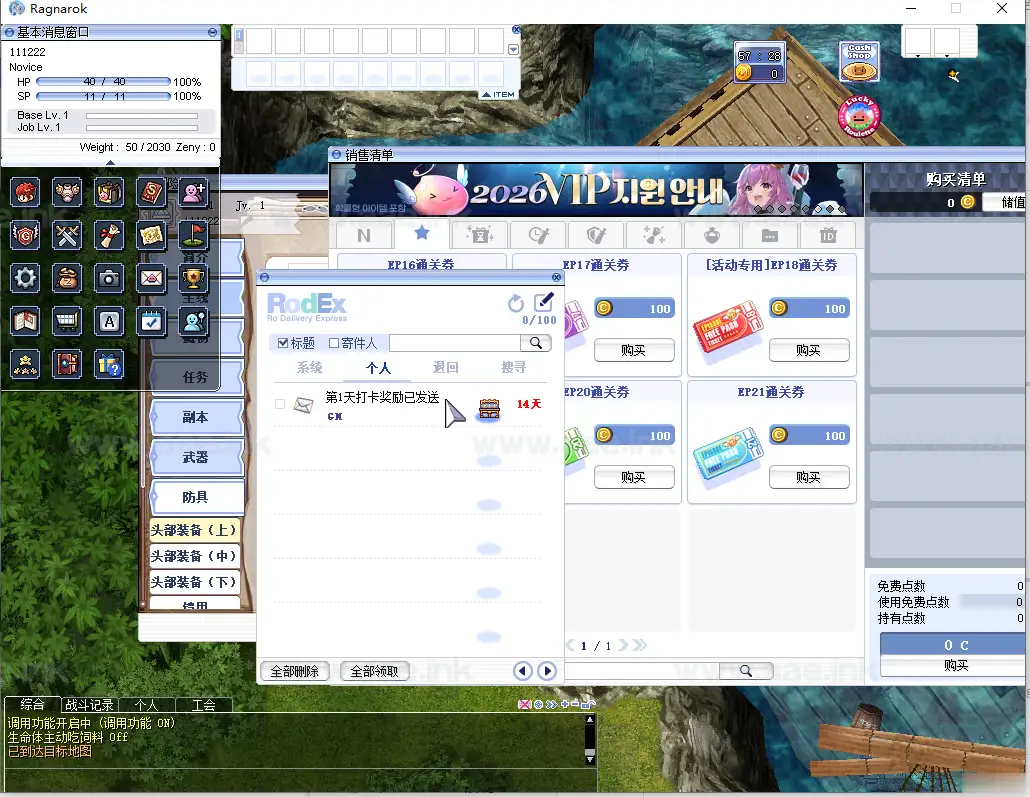
Task: Buy the EP17通关券 item
Action: (634, 350)
